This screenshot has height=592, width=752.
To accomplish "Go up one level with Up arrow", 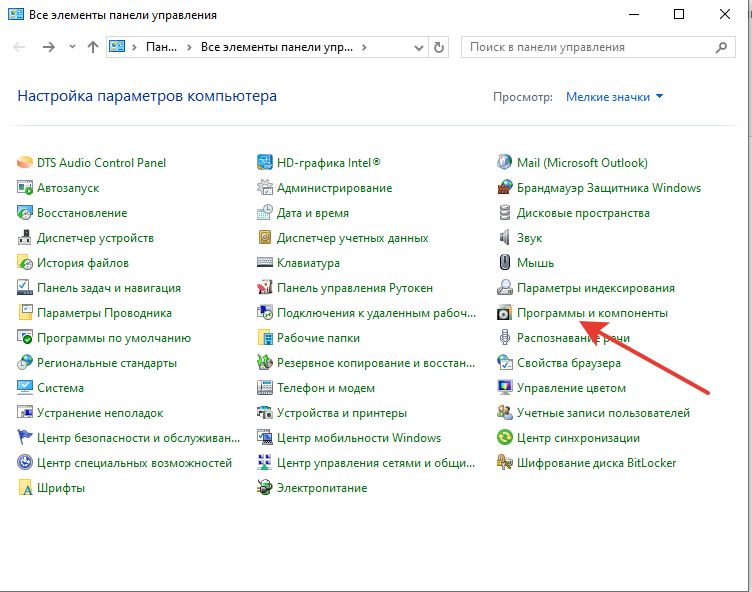I will 93,47.
